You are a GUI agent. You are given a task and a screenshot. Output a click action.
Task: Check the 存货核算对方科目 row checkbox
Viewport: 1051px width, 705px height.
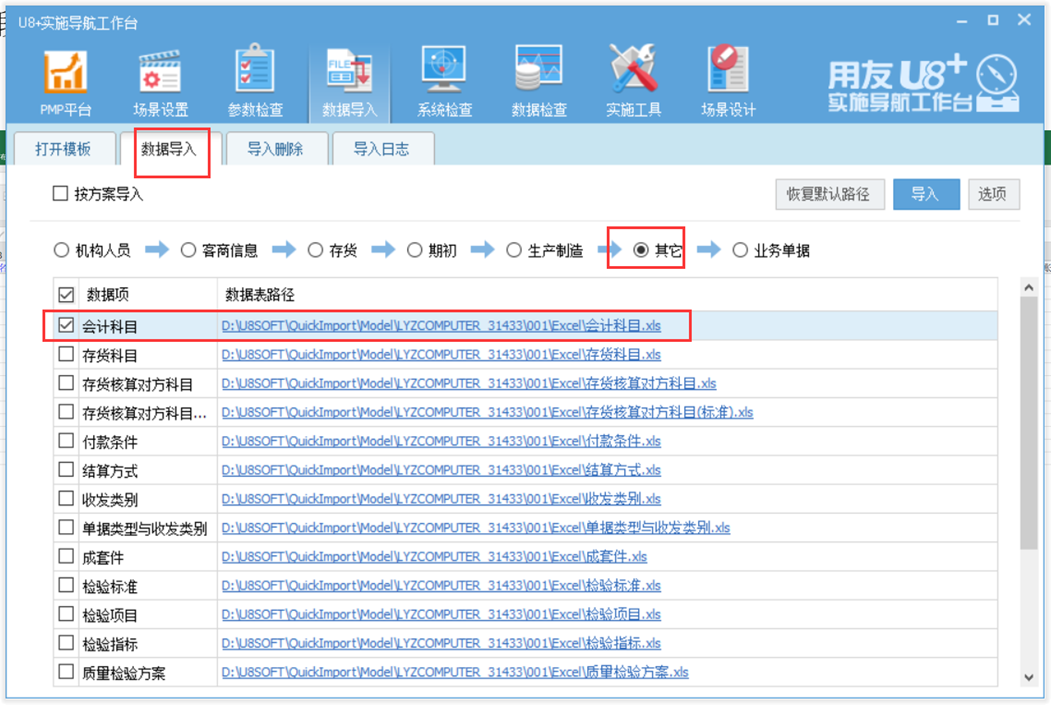[x=66, y=383]
